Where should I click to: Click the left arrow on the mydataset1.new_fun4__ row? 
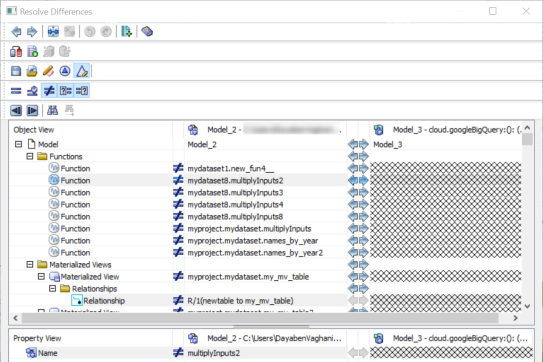353,169
